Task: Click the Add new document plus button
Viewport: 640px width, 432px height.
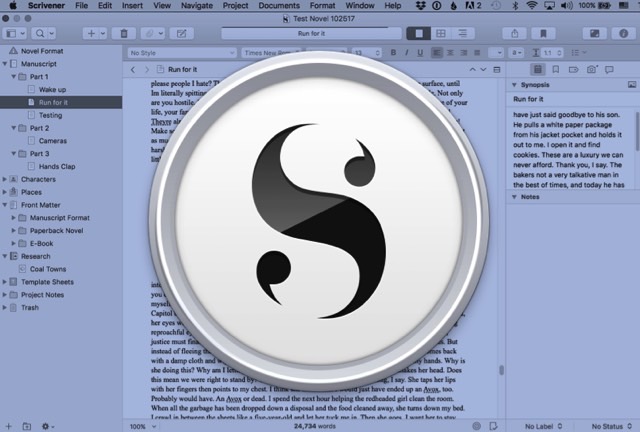Action: pyautogui.click(x=91, y=33)
